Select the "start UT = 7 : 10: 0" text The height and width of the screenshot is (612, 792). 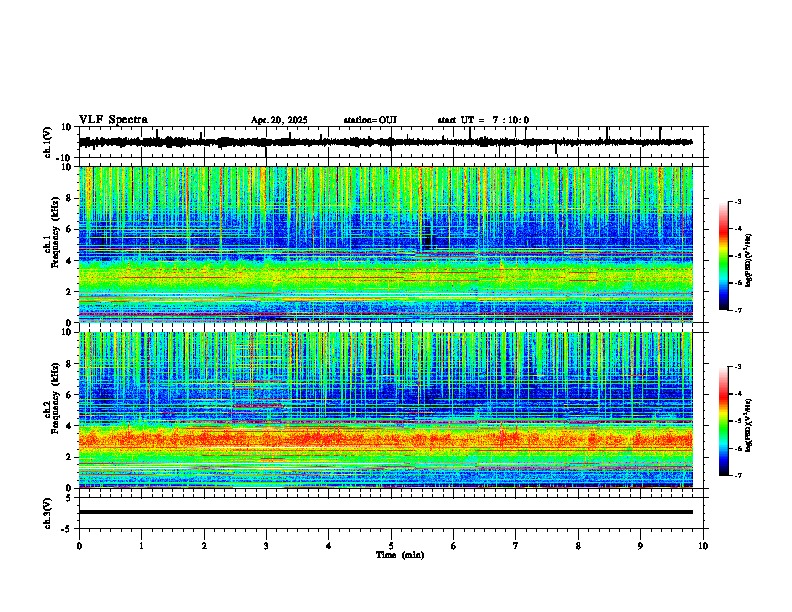click(x=483, y=120)
